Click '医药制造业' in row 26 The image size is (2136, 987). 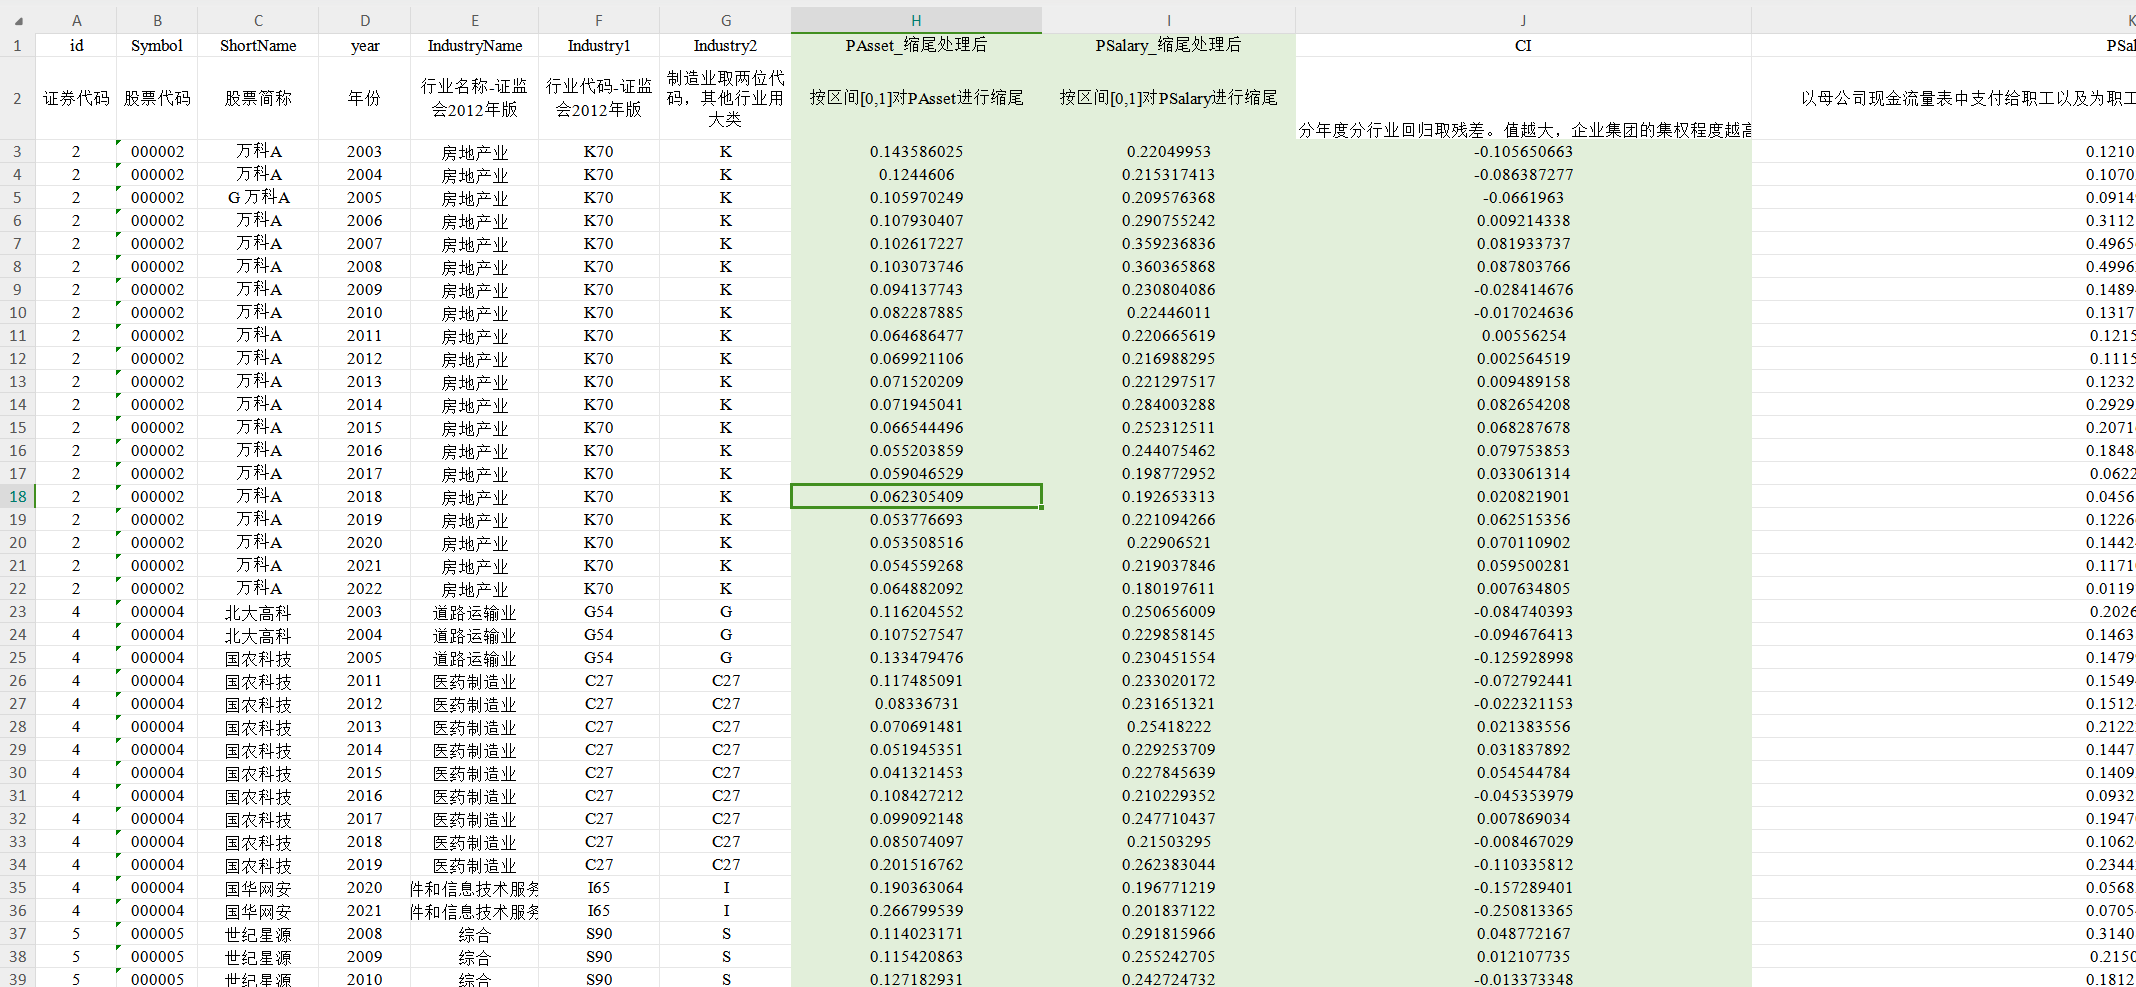point(475,680)
